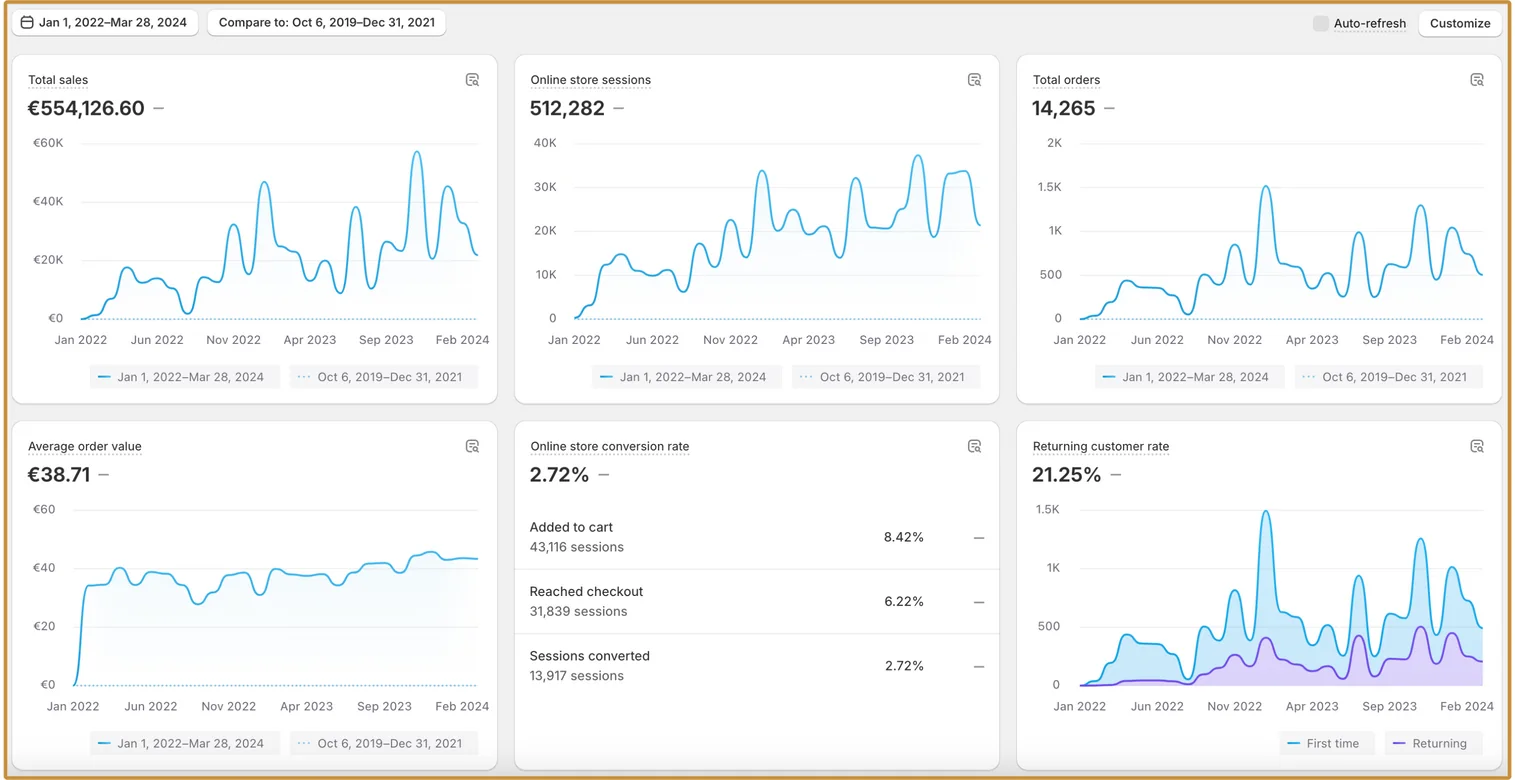Toggle comparison-period legend in Online store sessions
This screenshot has width=1515, height=780.
pyautogui.click(x=886, y=377)
